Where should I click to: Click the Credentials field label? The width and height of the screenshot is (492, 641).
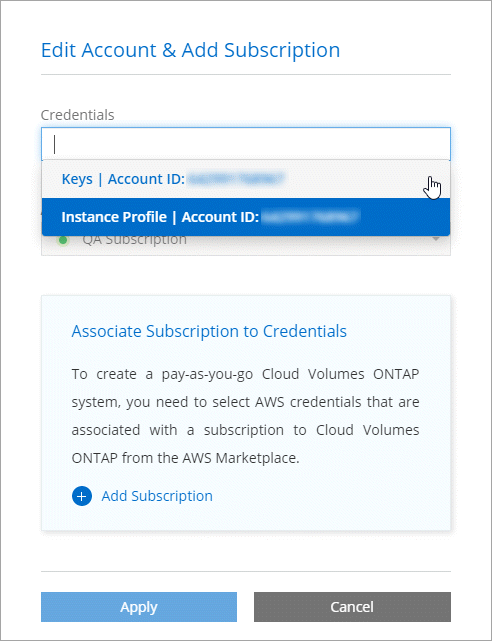78,115
